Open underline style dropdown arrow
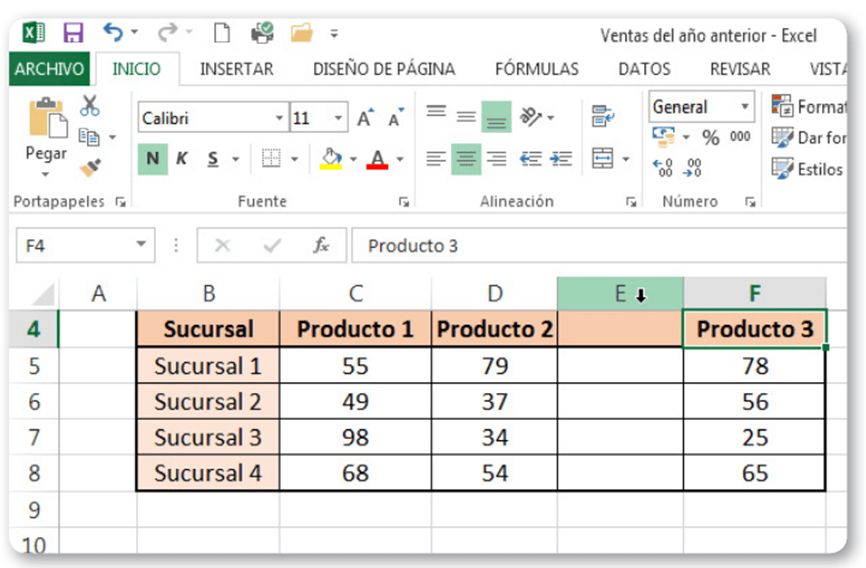Viewport: 866px width, 568px height. click(x=236, y=159)
